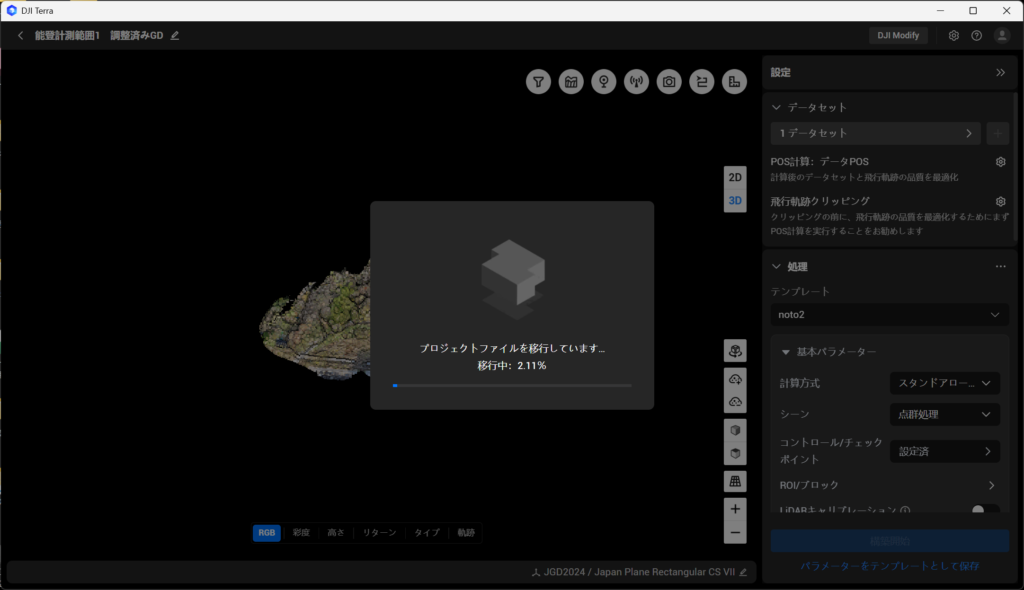
Task: Open 飛行軌跡クリッピング gear settings
Action: pos(1000,201)
